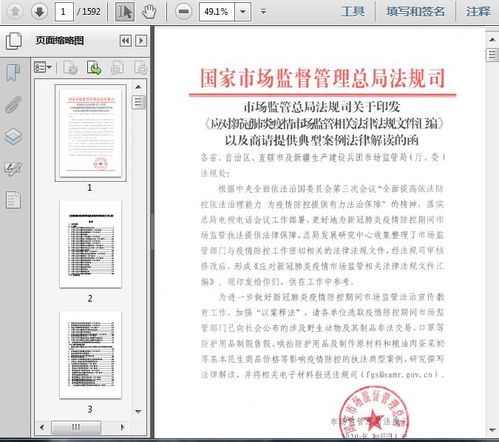Open the 工具 panel

point(352,12)
